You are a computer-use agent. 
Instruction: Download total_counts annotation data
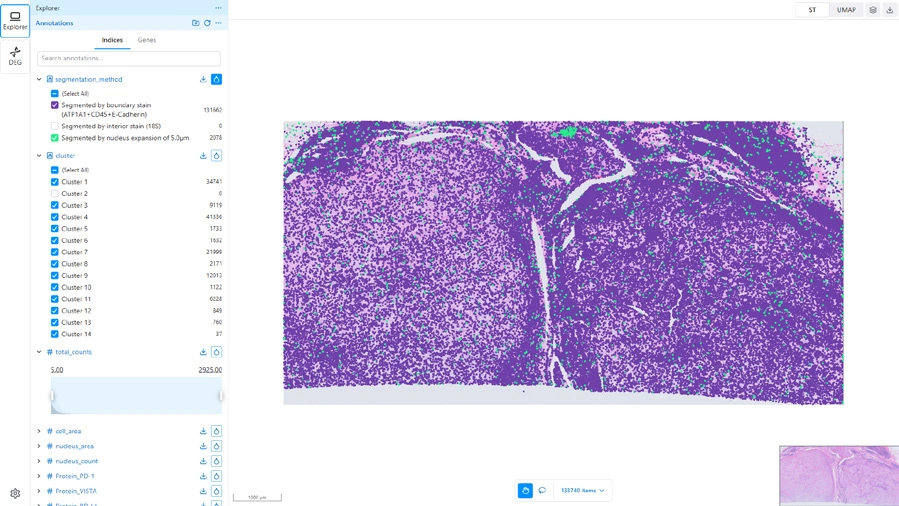tap(203, 352)
